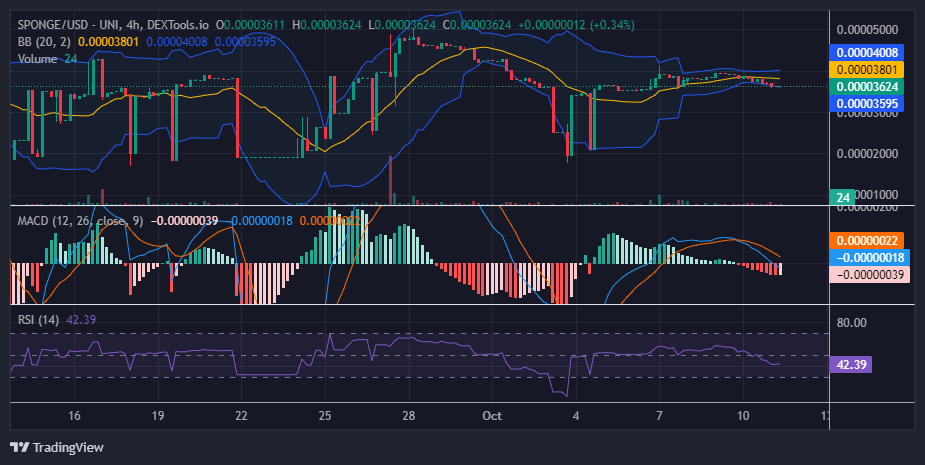Select the Volume indicator label
The width and height of the screenshot is (925, 465).
(37, 59)
